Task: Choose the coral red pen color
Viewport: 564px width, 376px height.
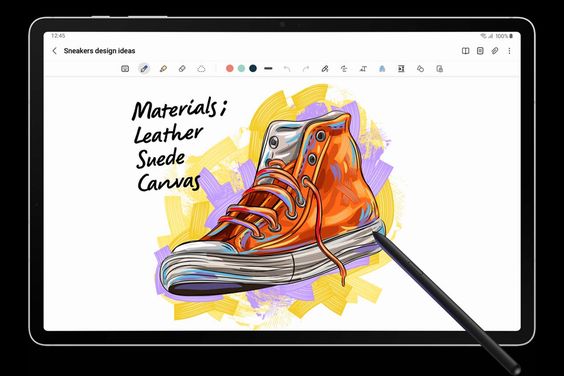Action: pos(229,68)
